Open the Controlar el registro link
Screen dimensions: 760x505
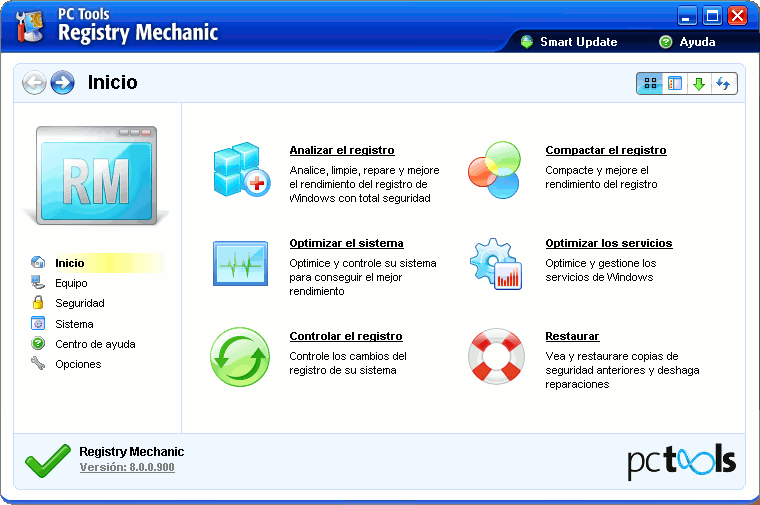pos(346,336)
